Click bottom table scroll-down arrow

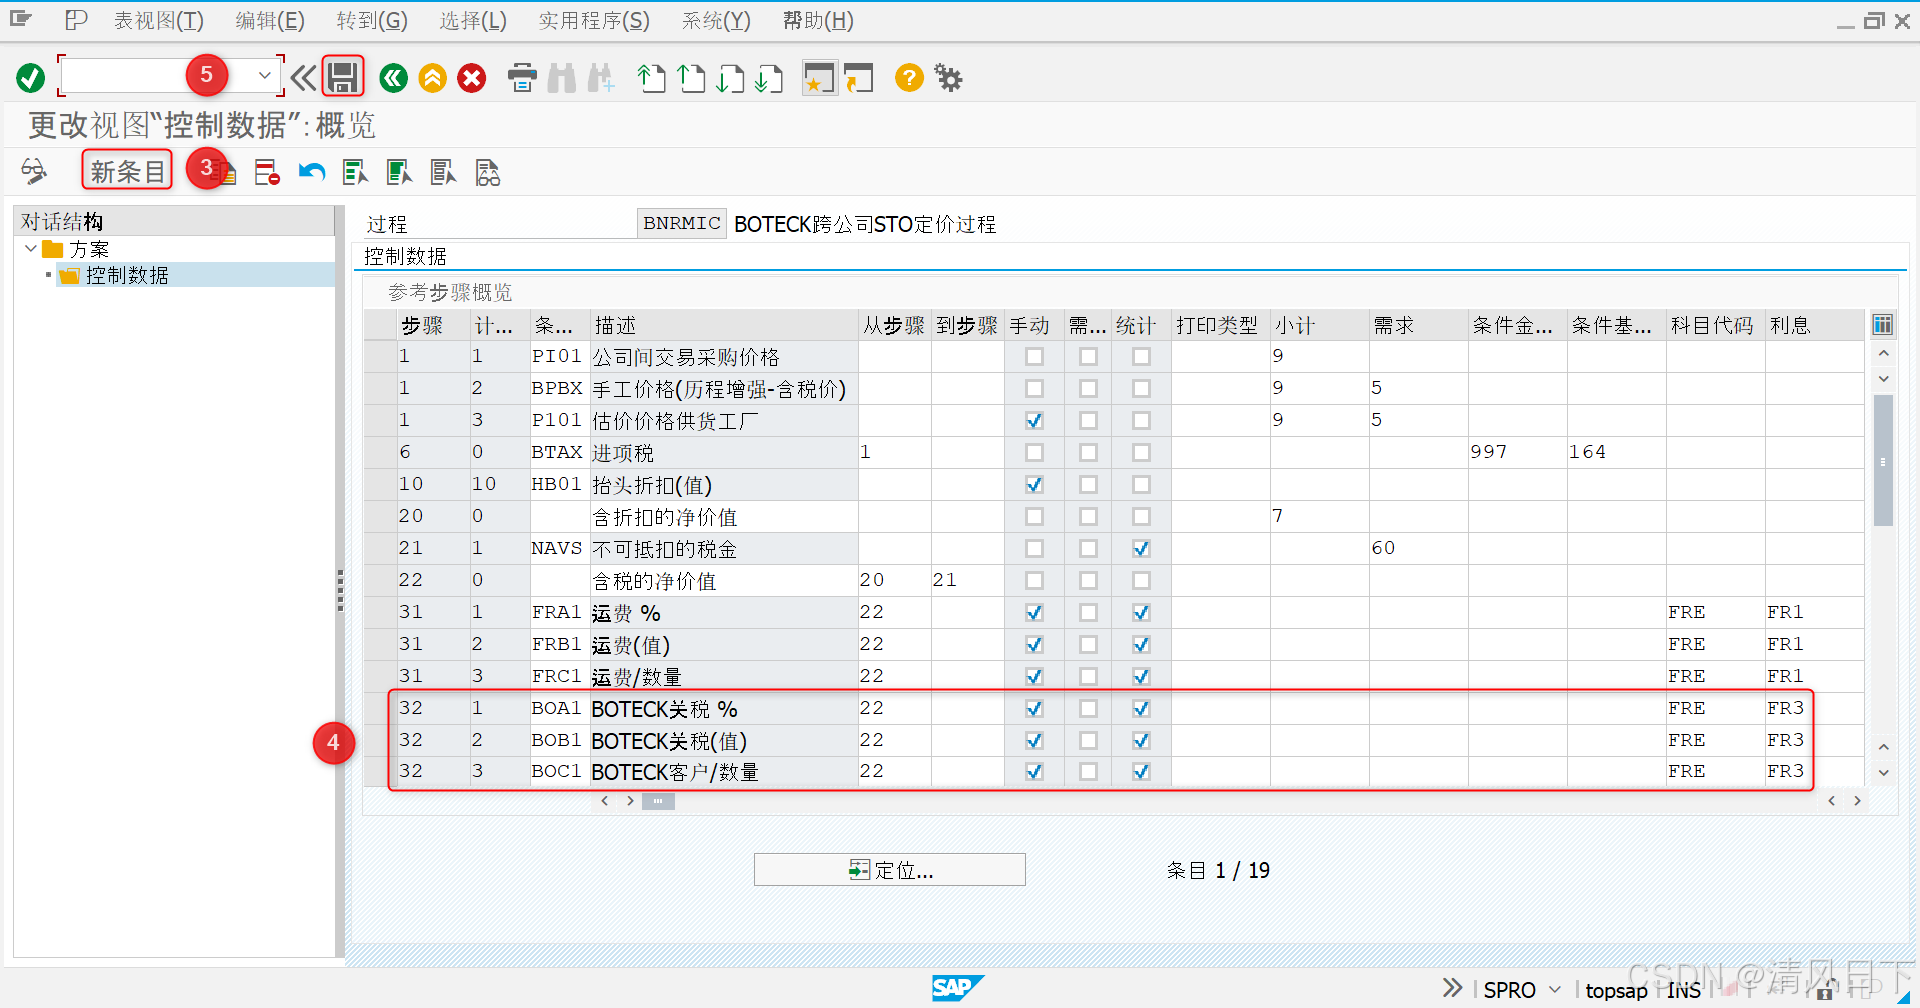1883,773
